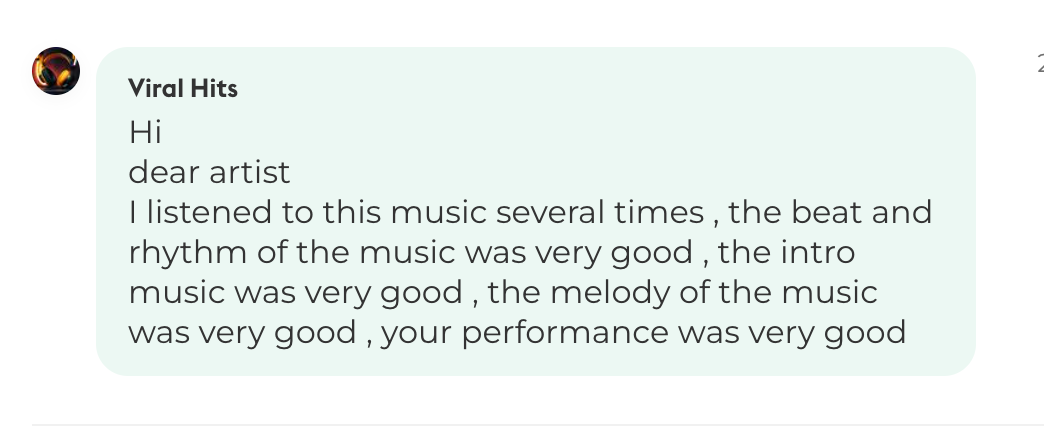Click the line starting "music was very good"

pos(503,292)
